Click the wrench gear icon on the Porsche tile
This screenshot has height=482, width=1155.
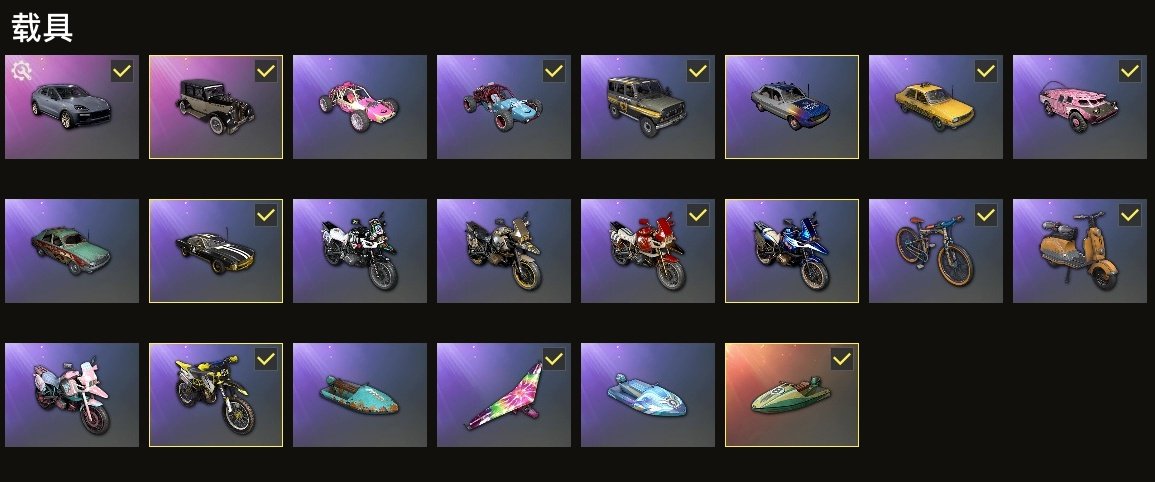coord(22,71)
